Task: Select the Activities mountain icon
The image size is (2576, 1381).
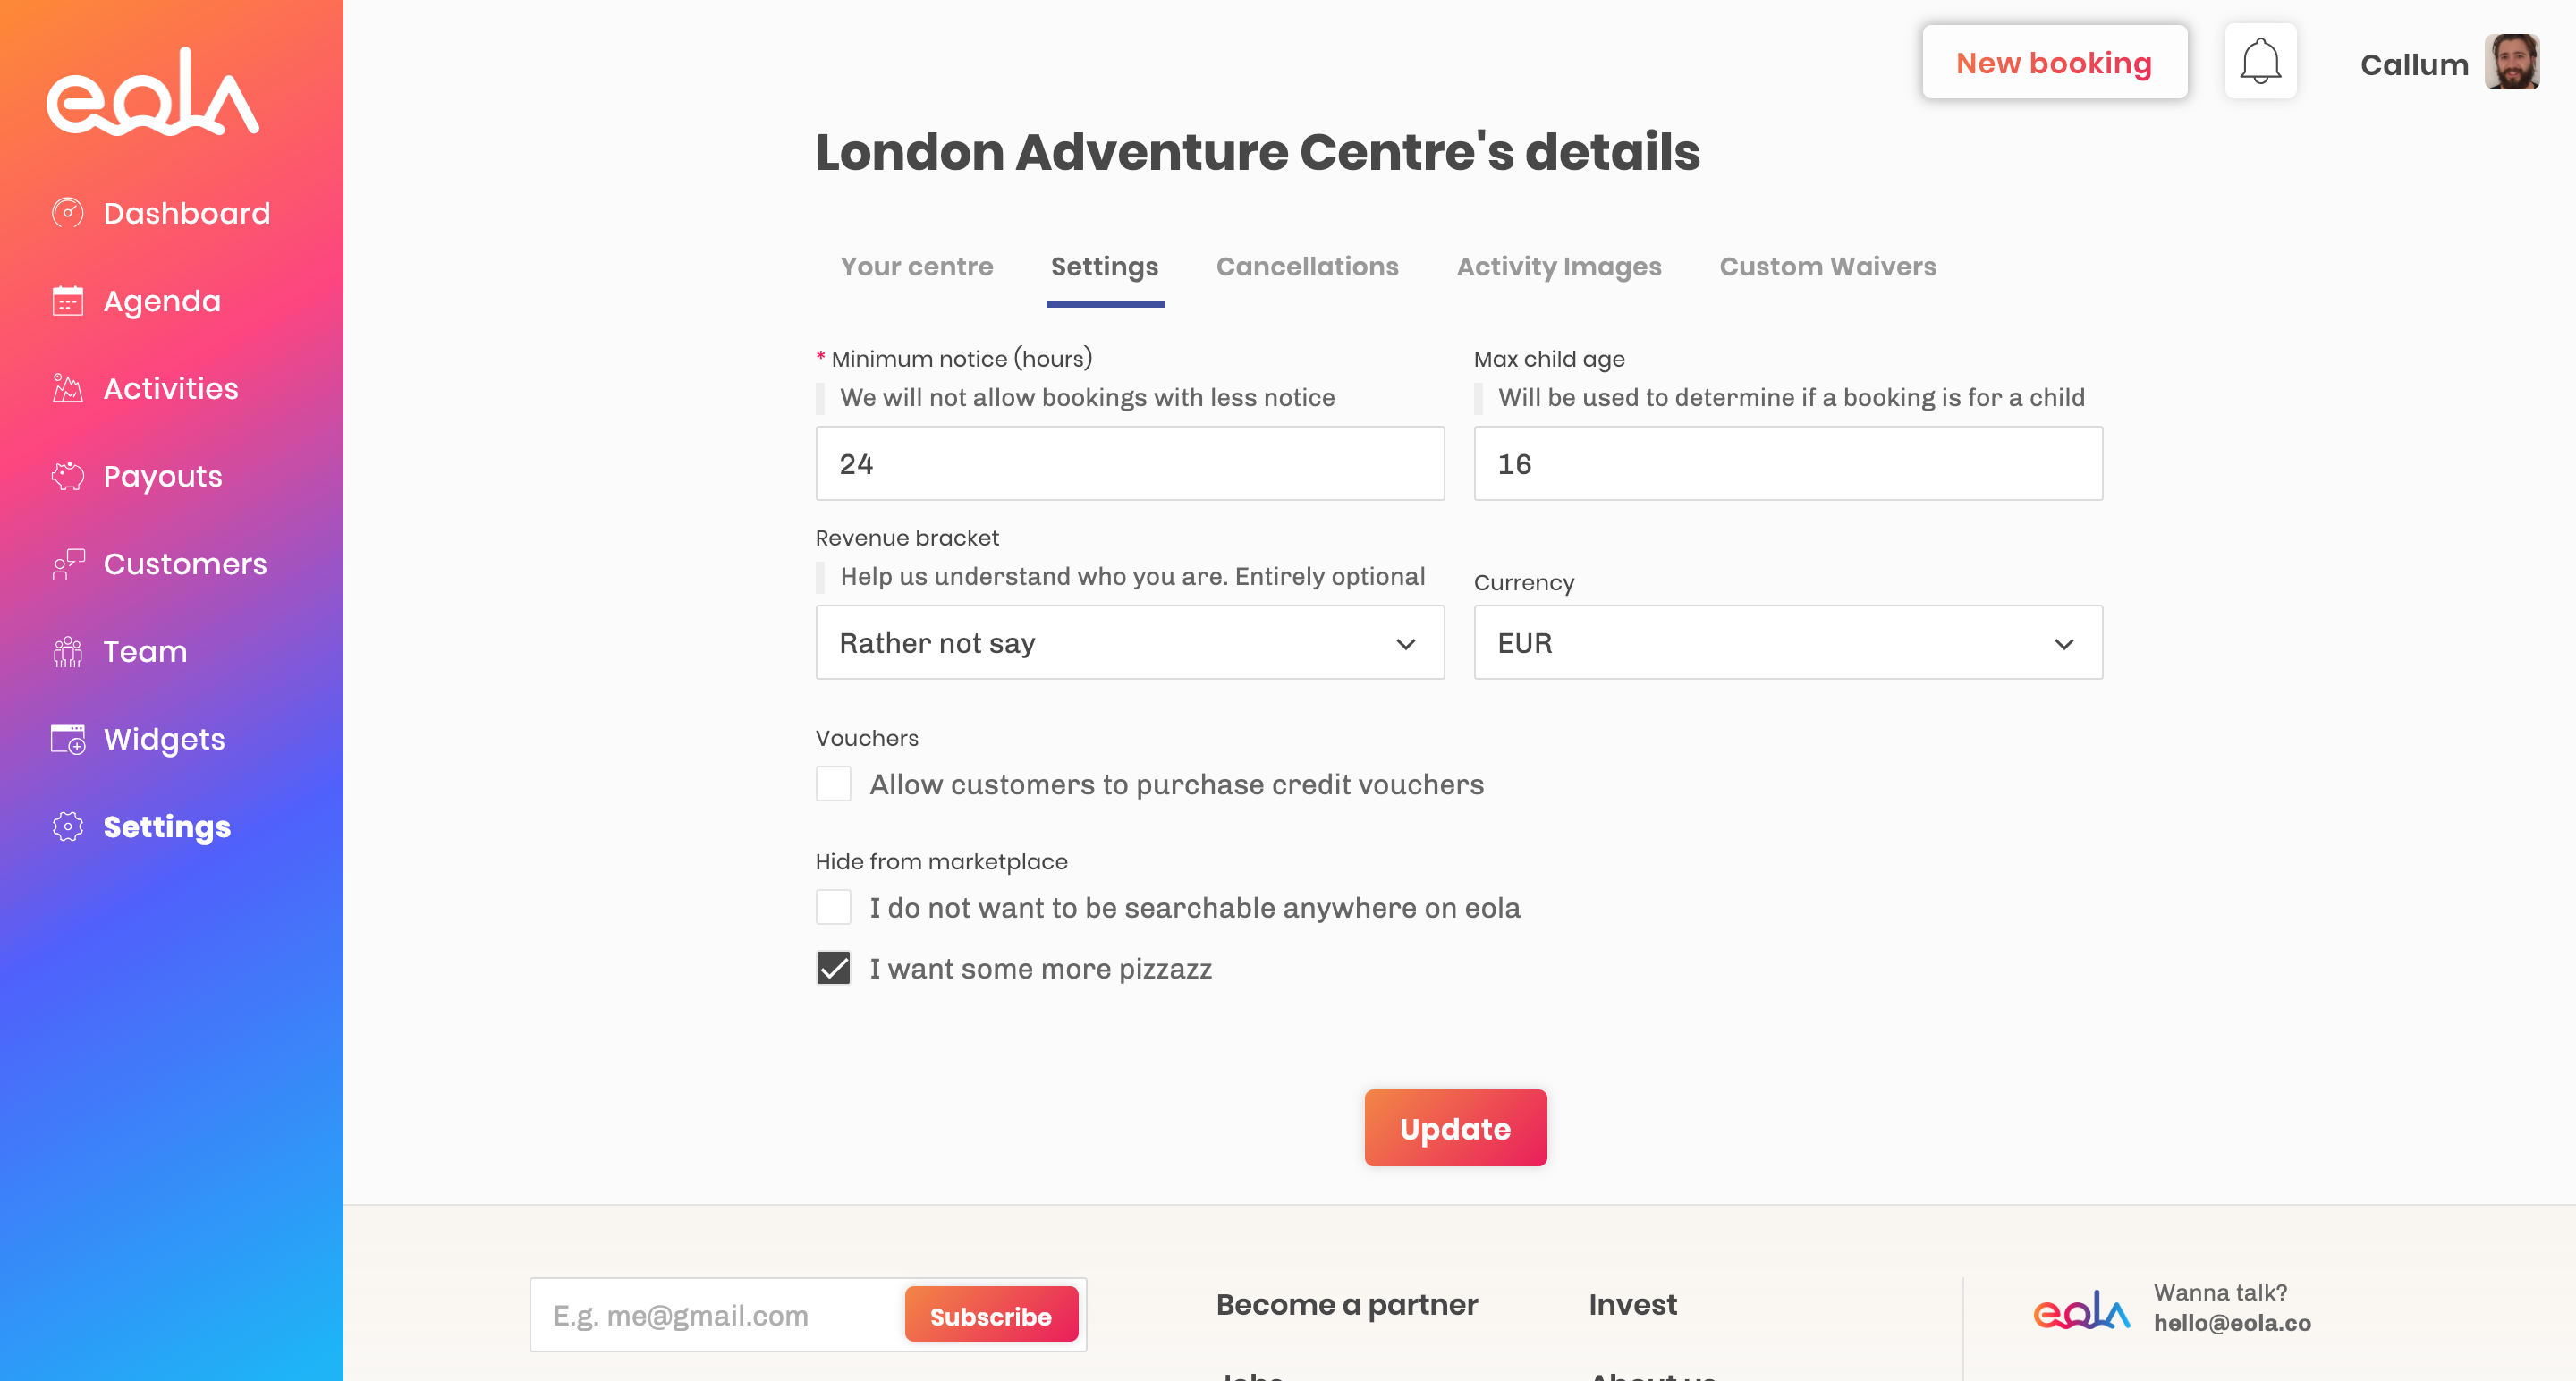Action: coord(68,388)
